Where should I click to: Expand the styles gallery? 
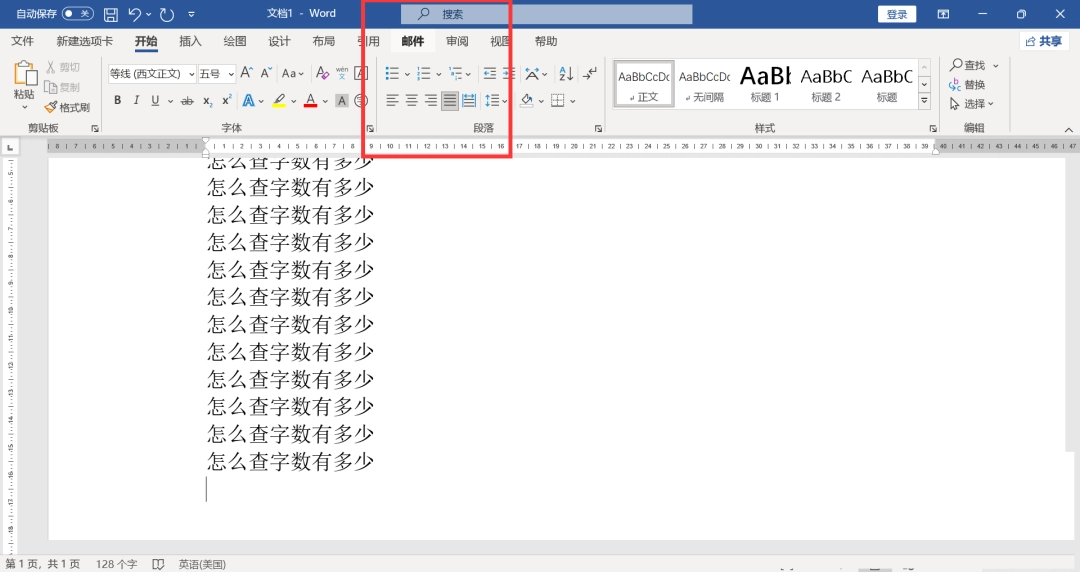[x=924, y=101]
